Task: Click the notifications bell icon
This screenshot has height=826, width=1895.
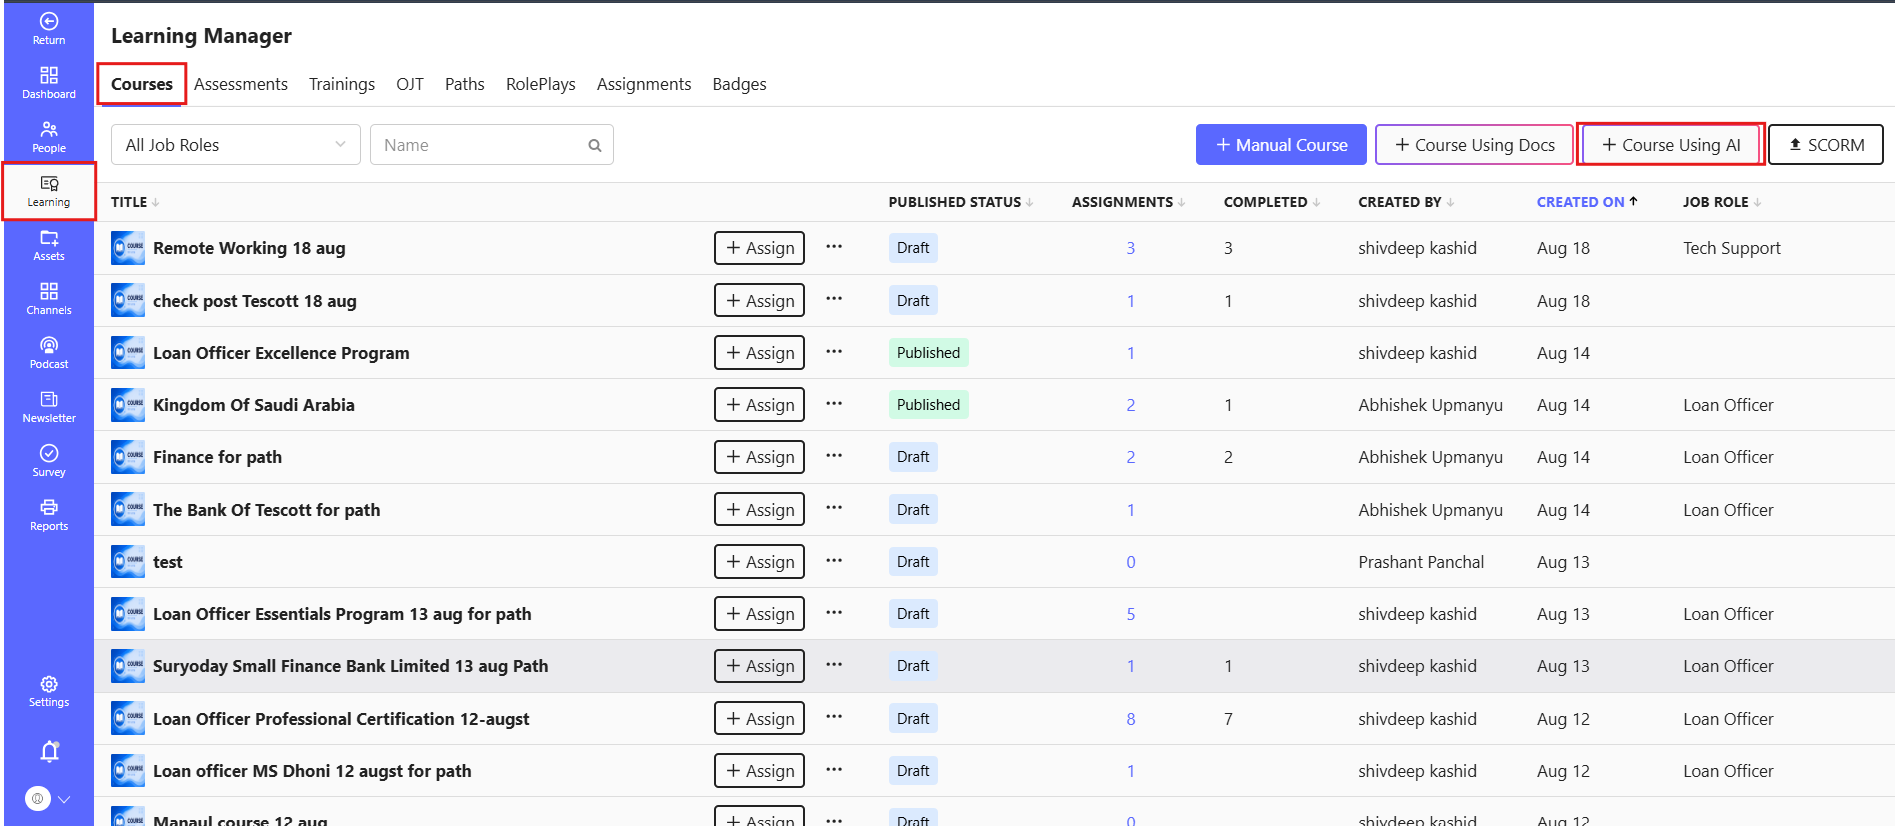Action: coord(49,751)
